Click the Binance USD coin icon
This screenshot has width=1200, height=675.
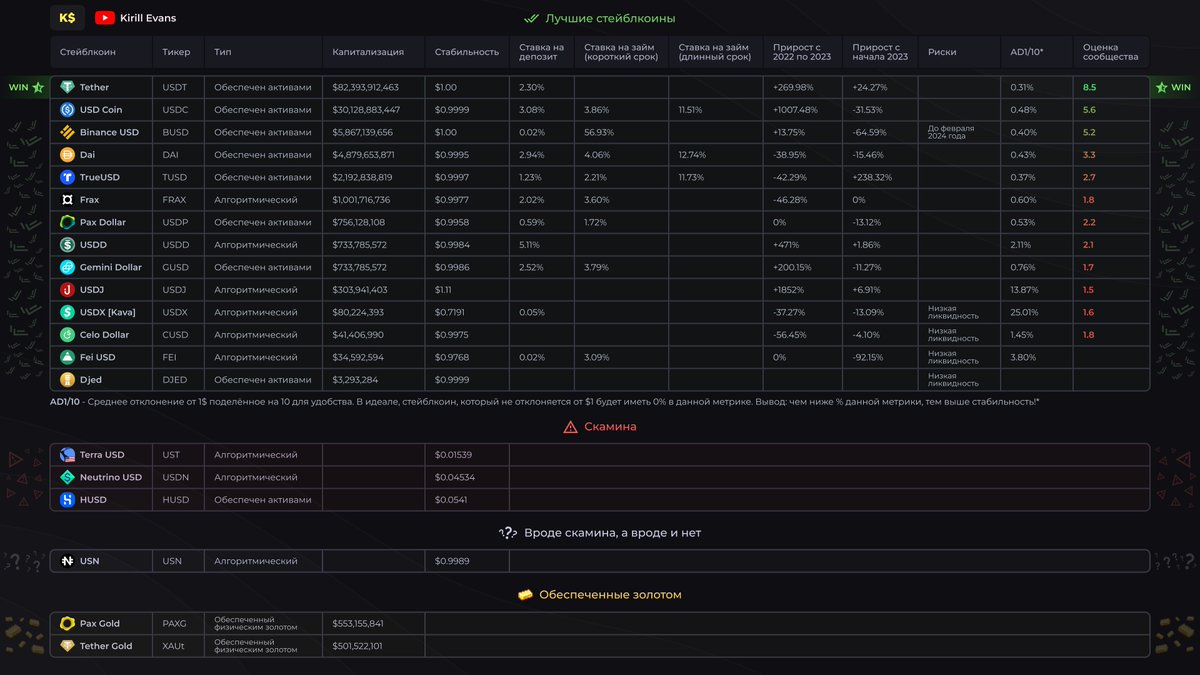coord(68,132)
